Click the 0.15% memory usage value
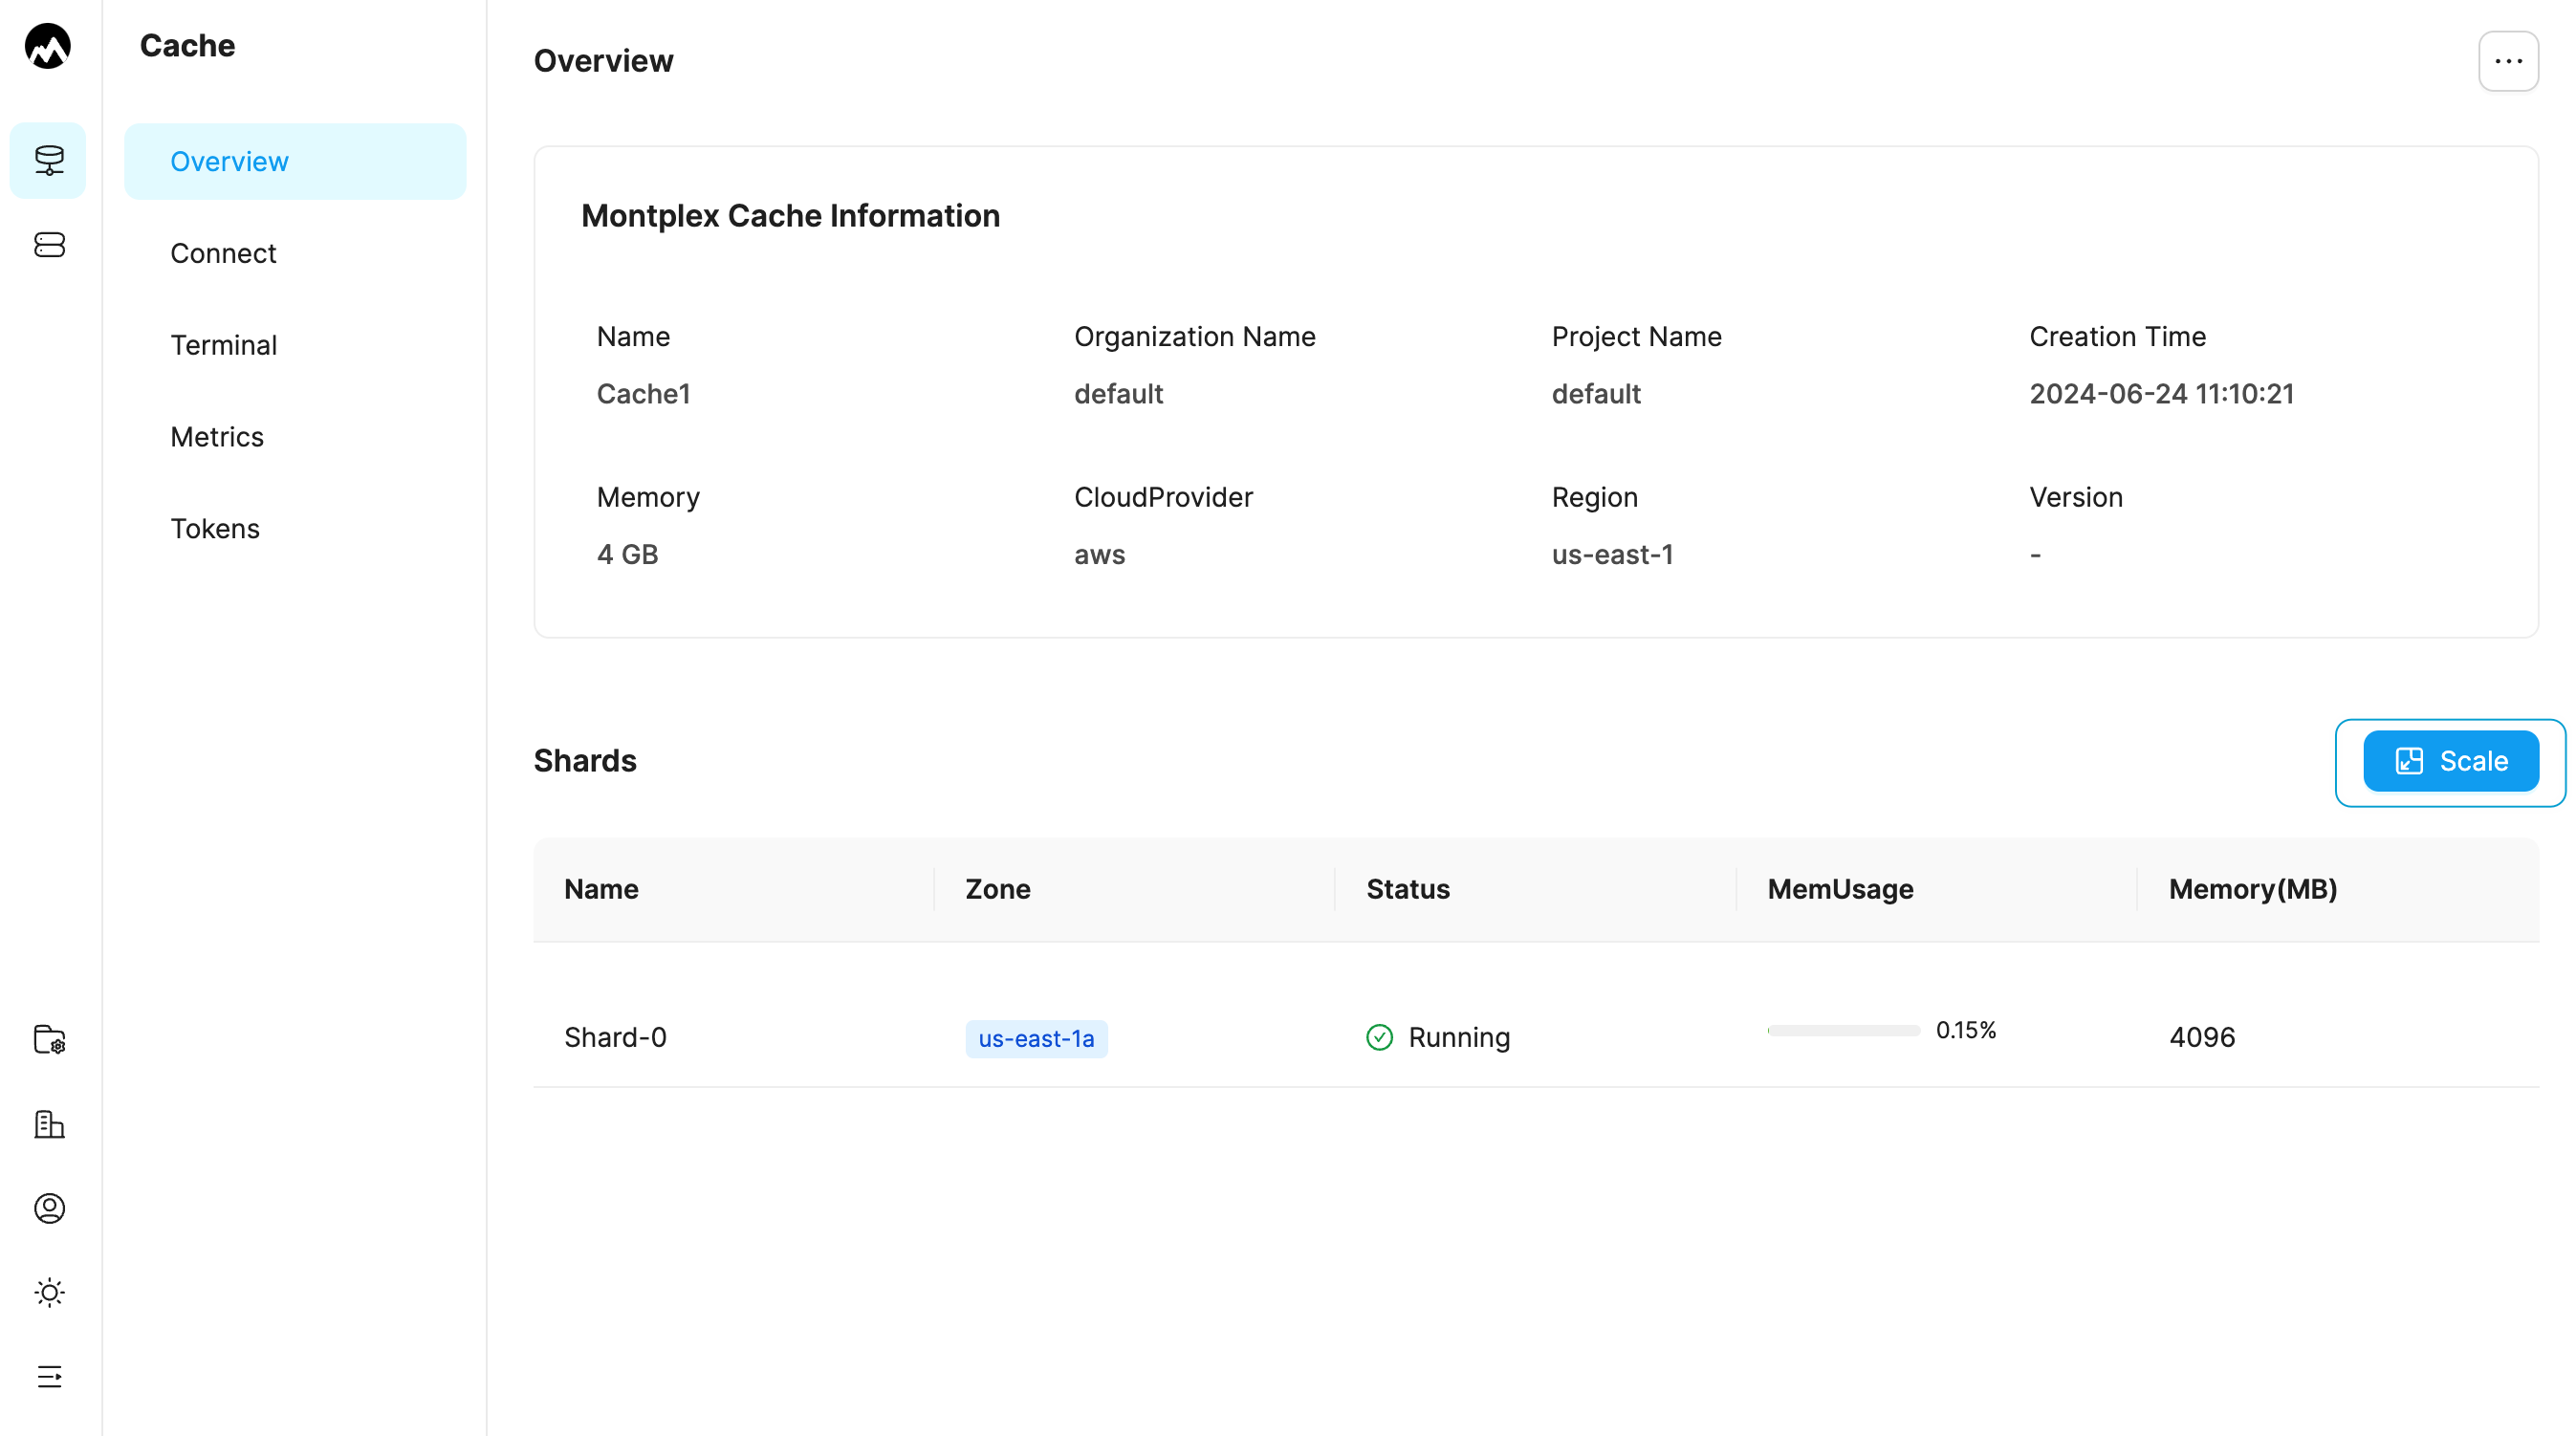Screen dimensions: 2576x1436 click(x=1966, y=1030)
